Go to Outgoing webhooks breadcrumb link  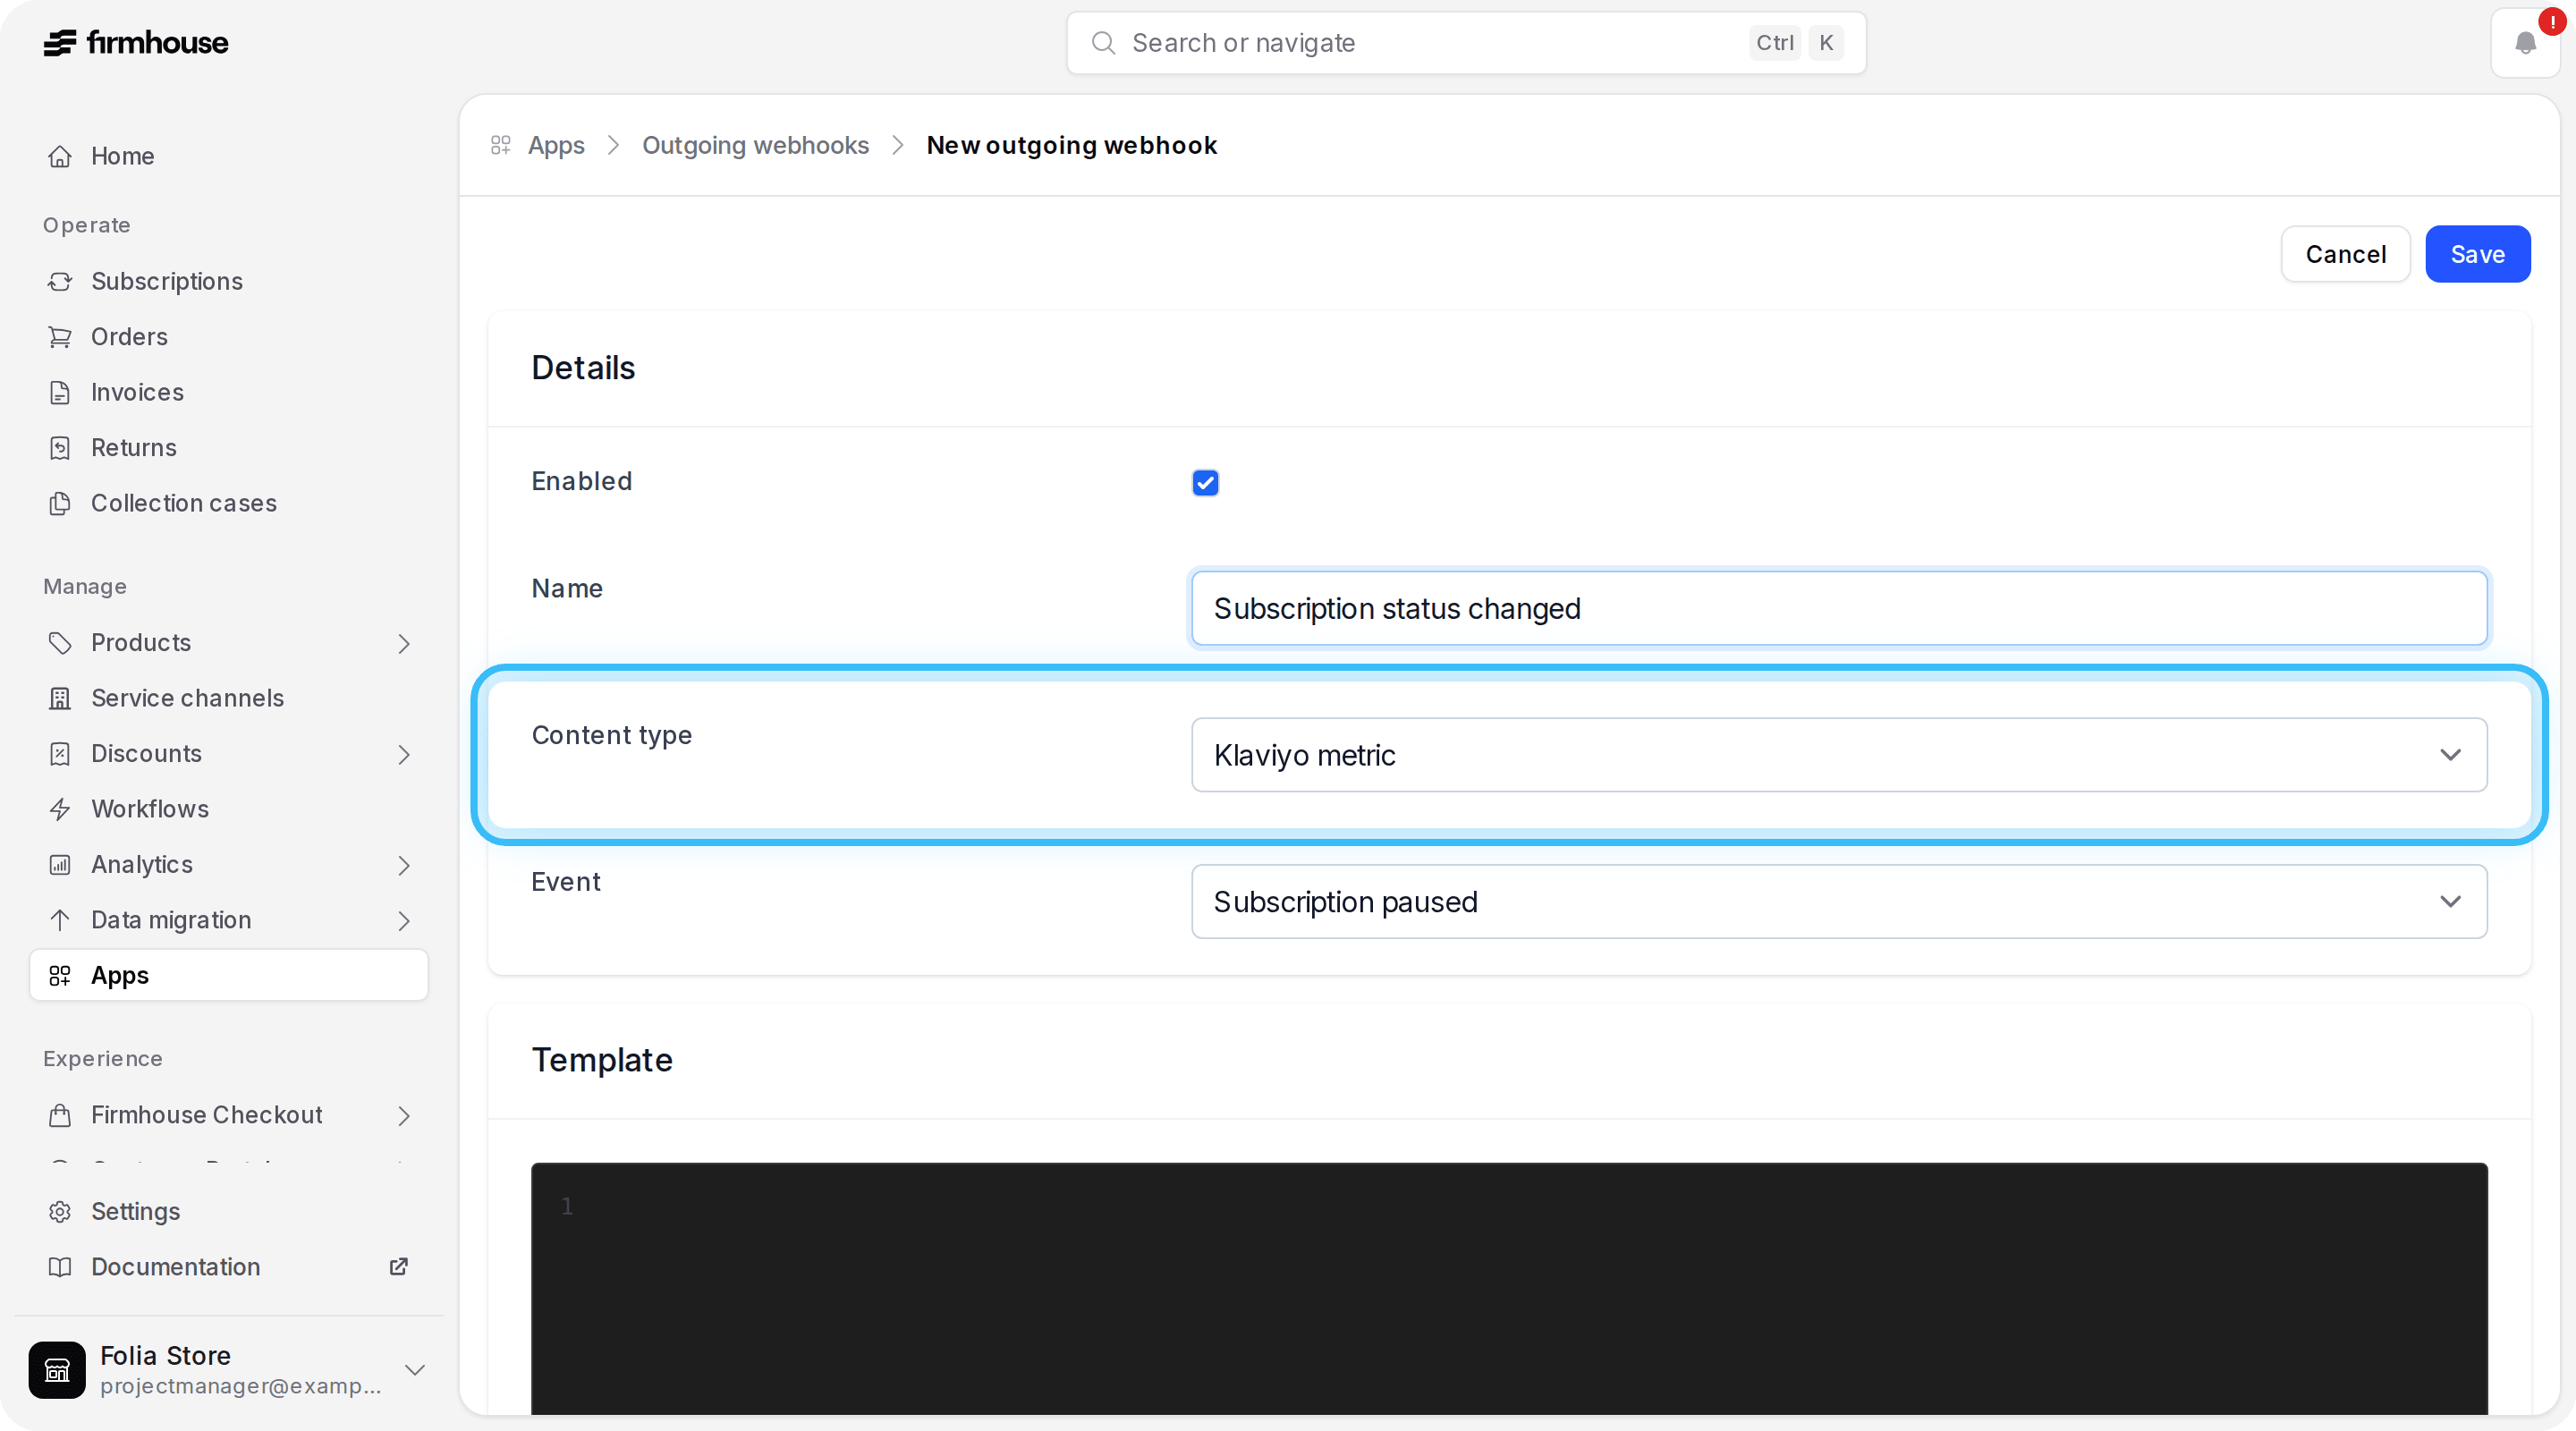(755, 146)
